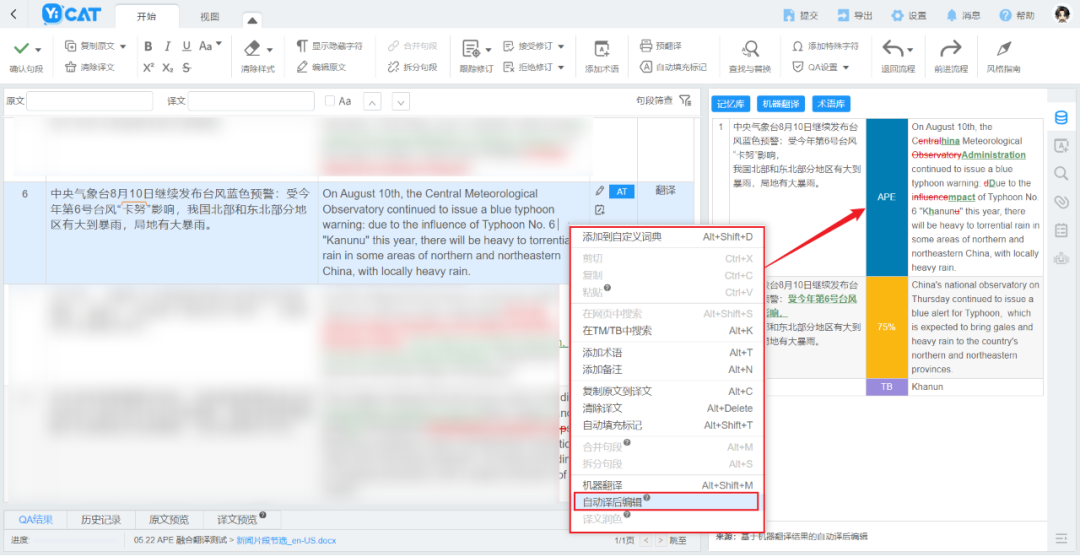Click 预翻译 in the toolbar
The height and width of the screenshot is (557, 1080).
pyautogui.click(x=661, y=46)
